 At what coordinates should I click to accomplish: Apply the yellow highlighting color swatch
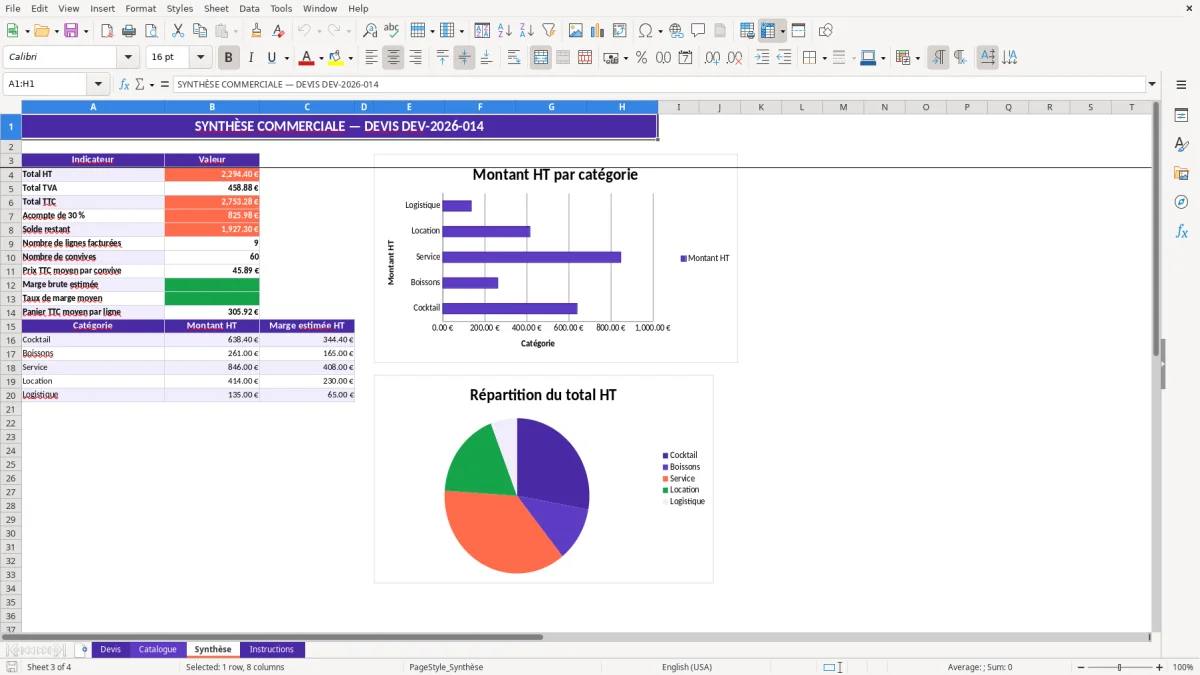pyautogui.click(x=336, y=58)
